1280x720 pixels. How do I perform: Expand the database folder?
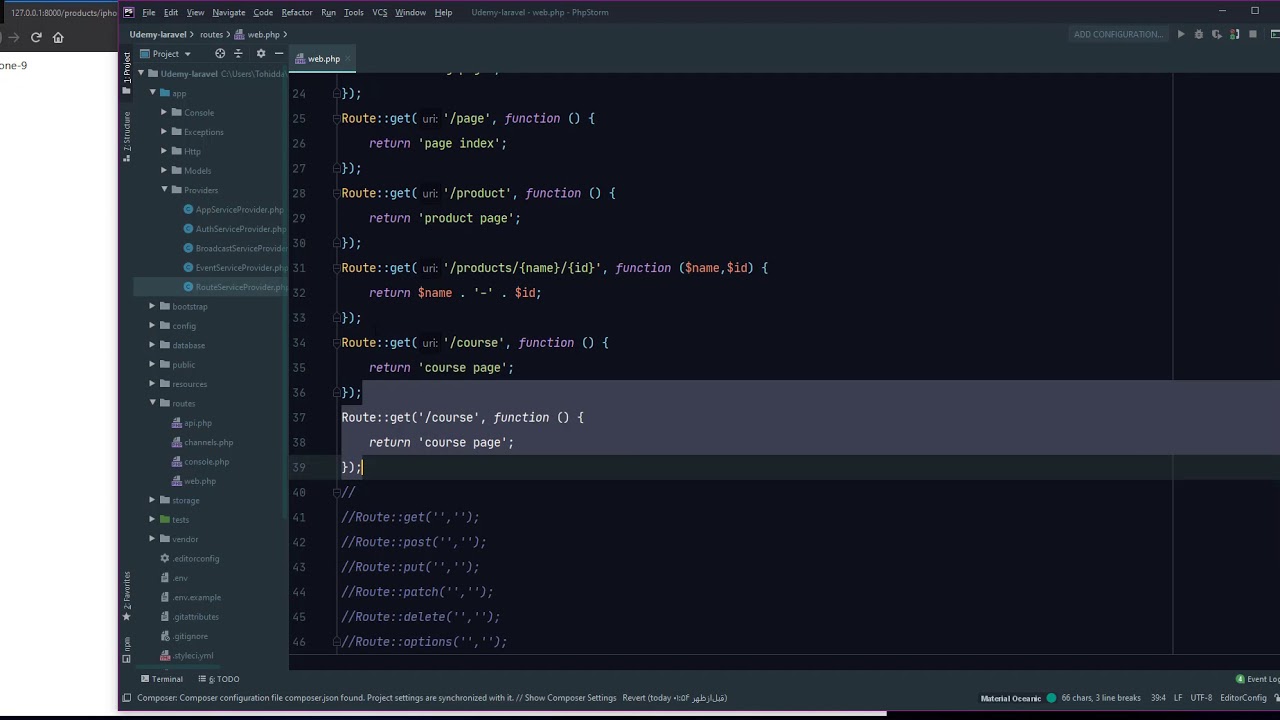coord(153,345)
